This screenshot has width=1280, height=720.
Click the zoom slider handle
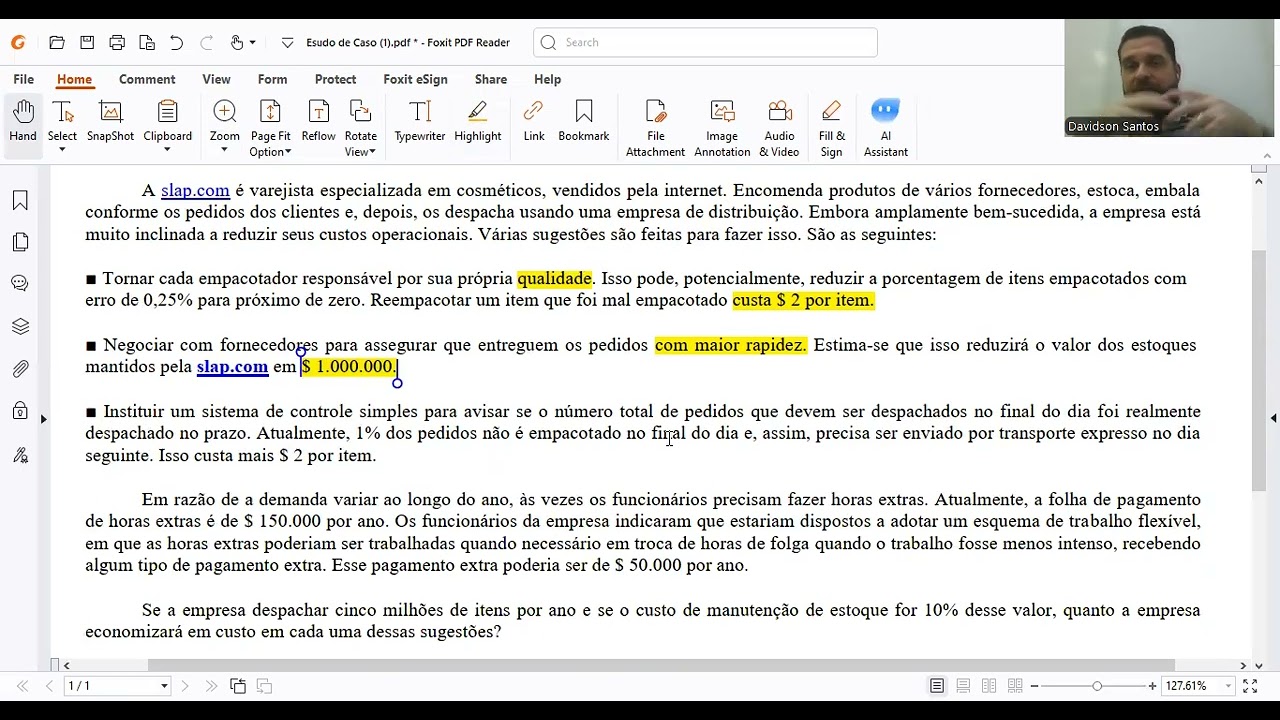click(1097, 686)
